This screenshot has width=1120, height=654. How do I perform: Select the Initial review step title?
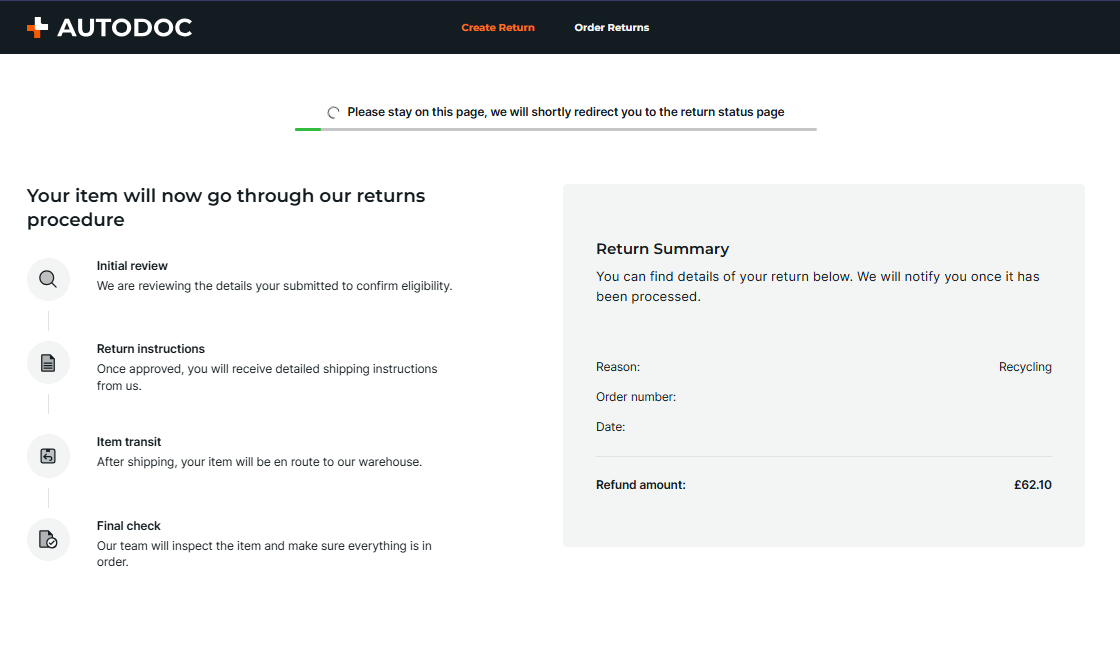coord(132,266)
